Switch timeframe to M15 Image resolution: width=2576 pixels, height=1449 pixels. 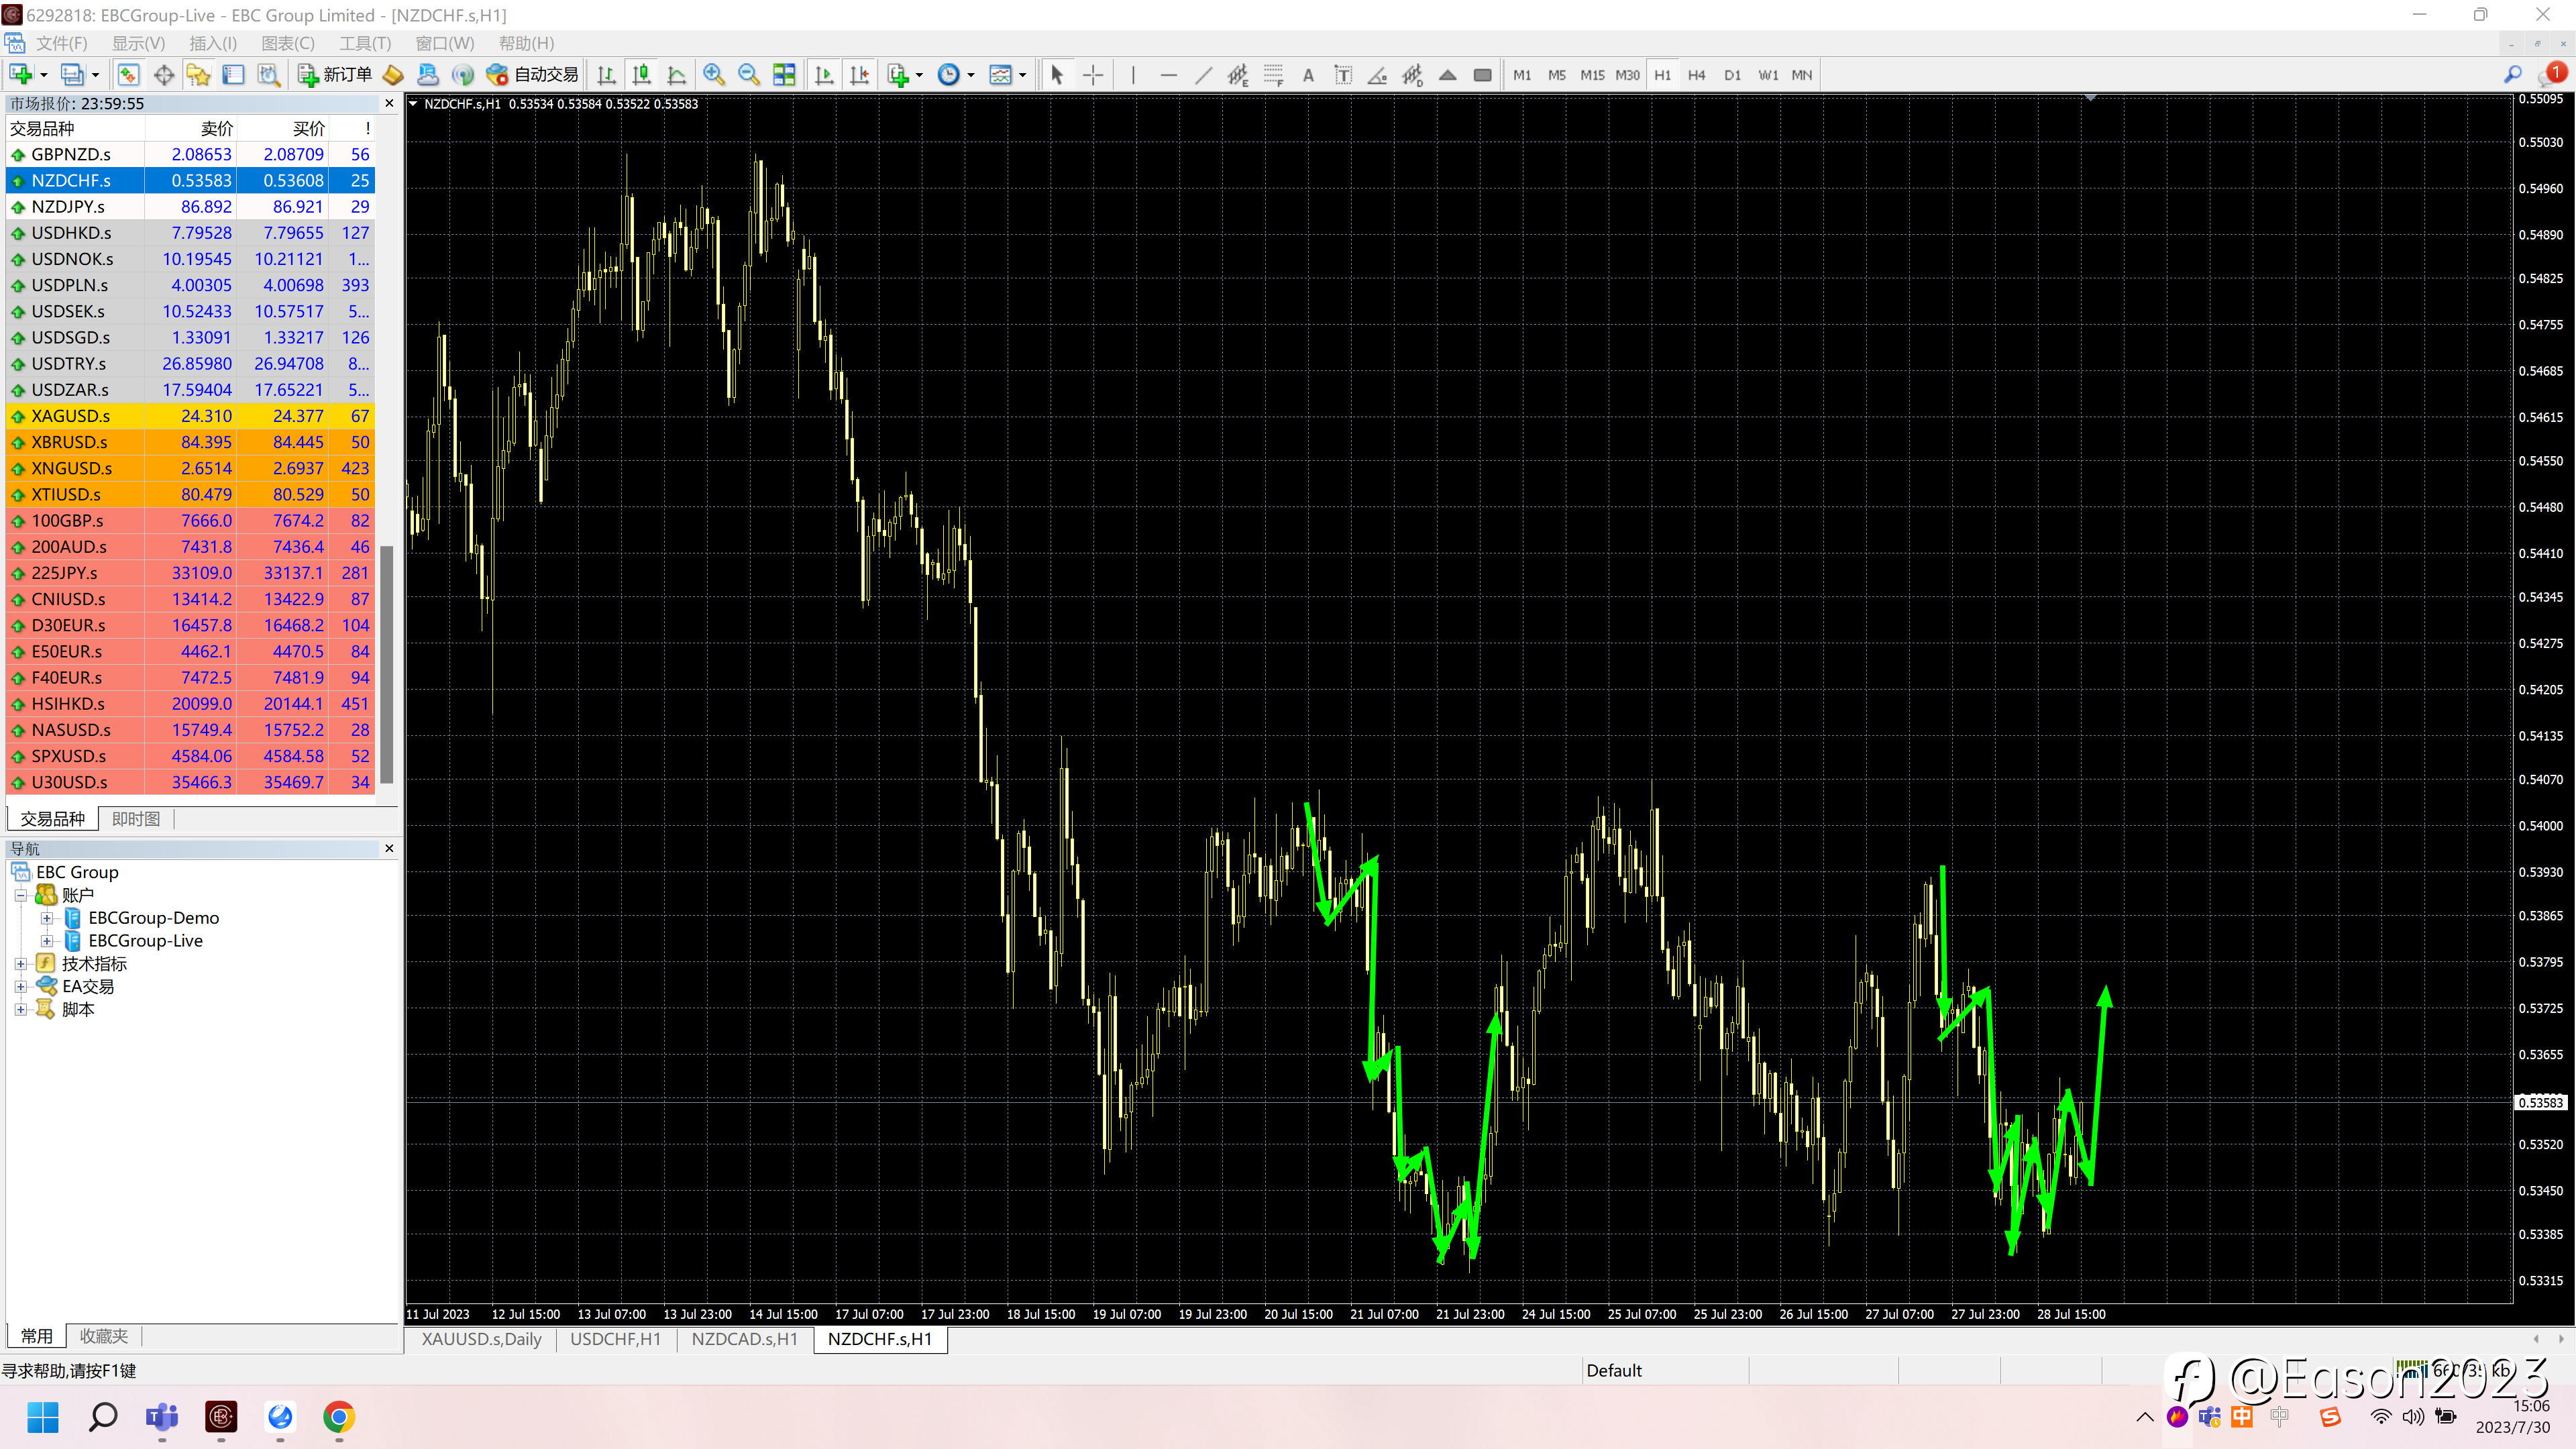1592,75
